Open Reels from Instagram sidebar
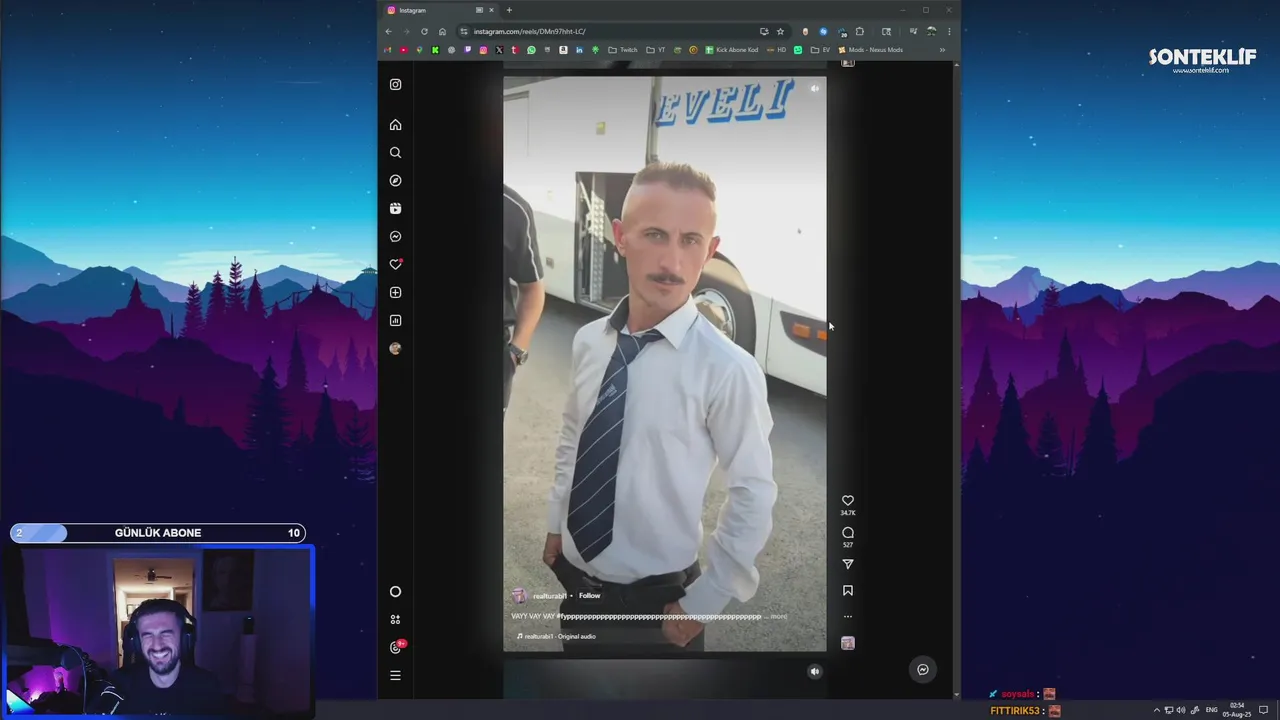Viewport: 1280px width, 720px height. tap(395, 209)
